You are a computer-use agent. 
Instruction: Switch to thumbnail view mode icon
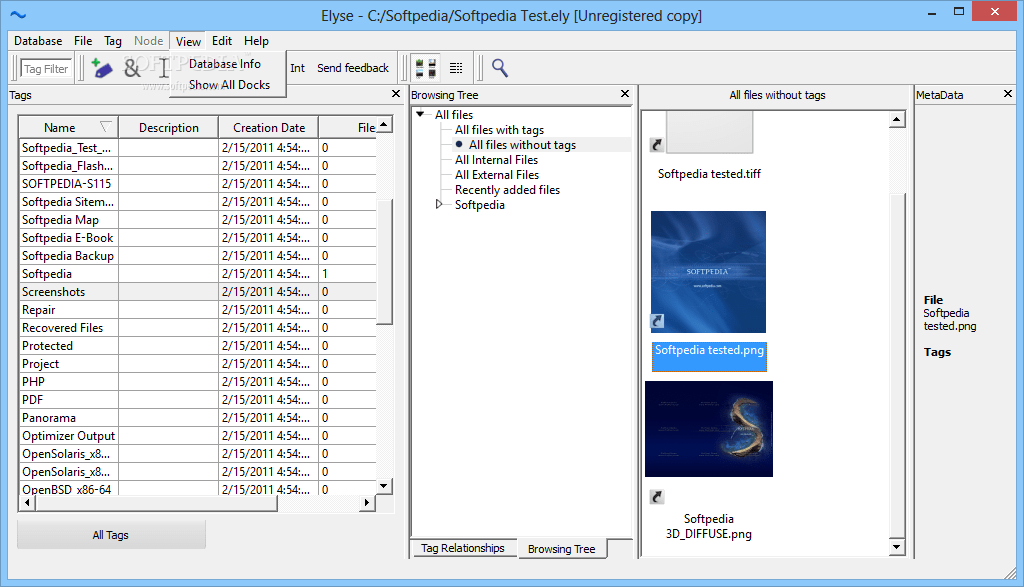(x=426, y=68)
